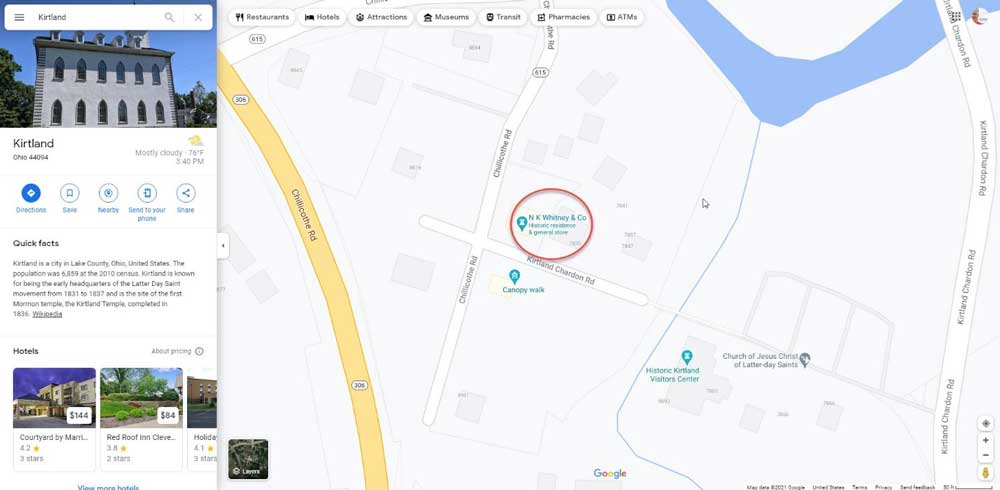The width and height of the screenshot is (1000, 490).
Task: Activate Street View pegman
Action: (986, 473)
